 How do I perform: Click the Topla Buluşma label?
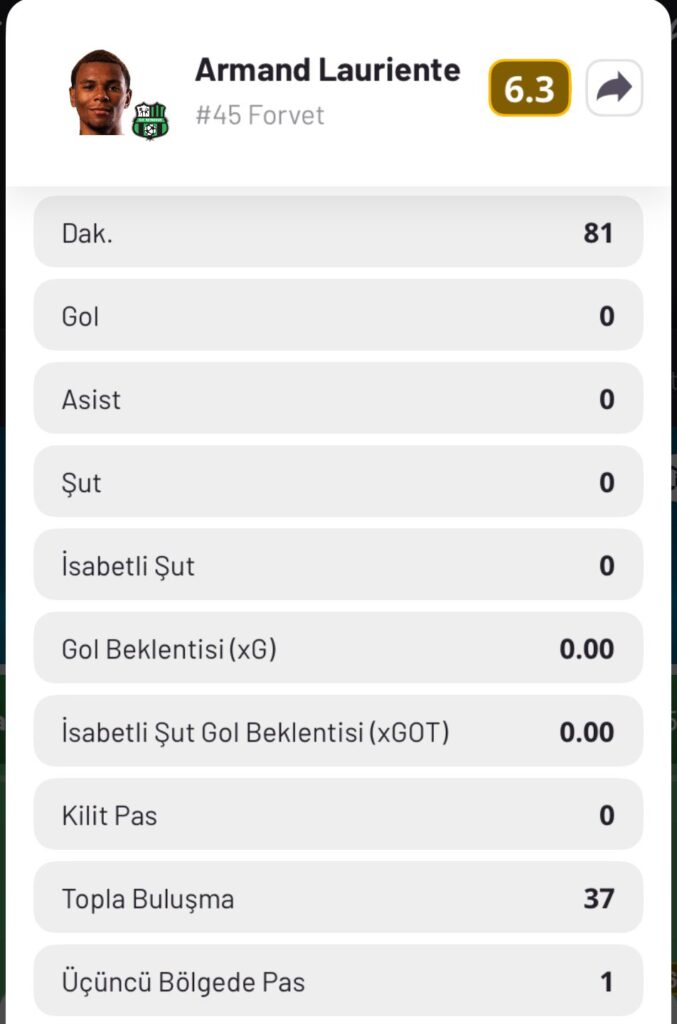pyautogui.click(x=148, y=898)
